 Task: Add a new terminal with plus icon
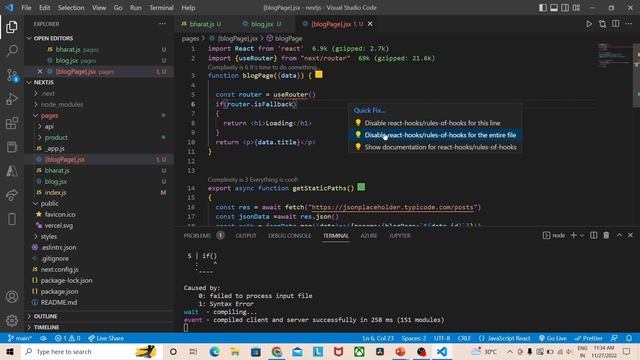coord(573,236)
